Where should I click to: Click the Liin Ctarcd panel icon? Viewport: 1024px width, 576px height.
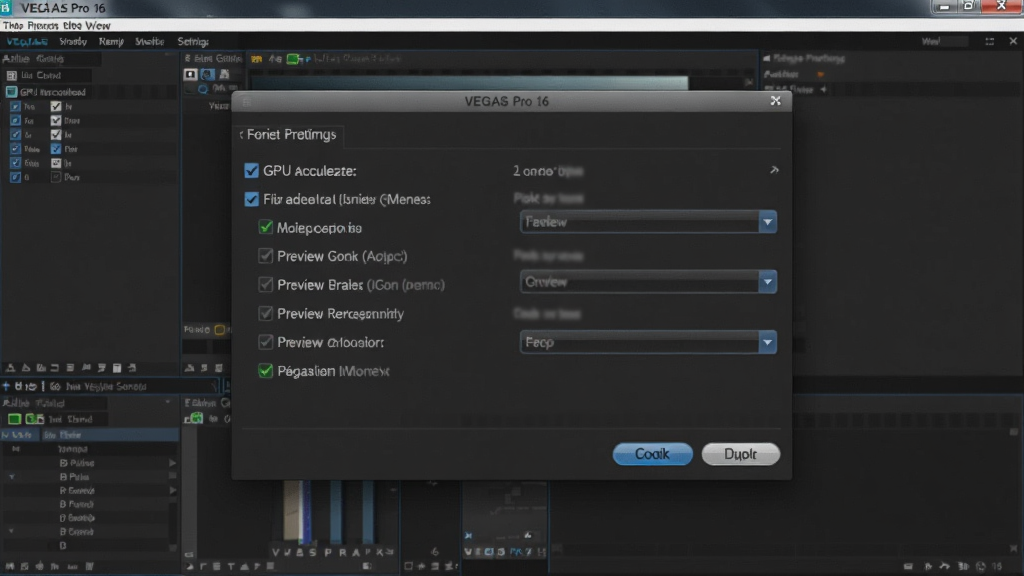pyautogui.click(x=11, y=75)
